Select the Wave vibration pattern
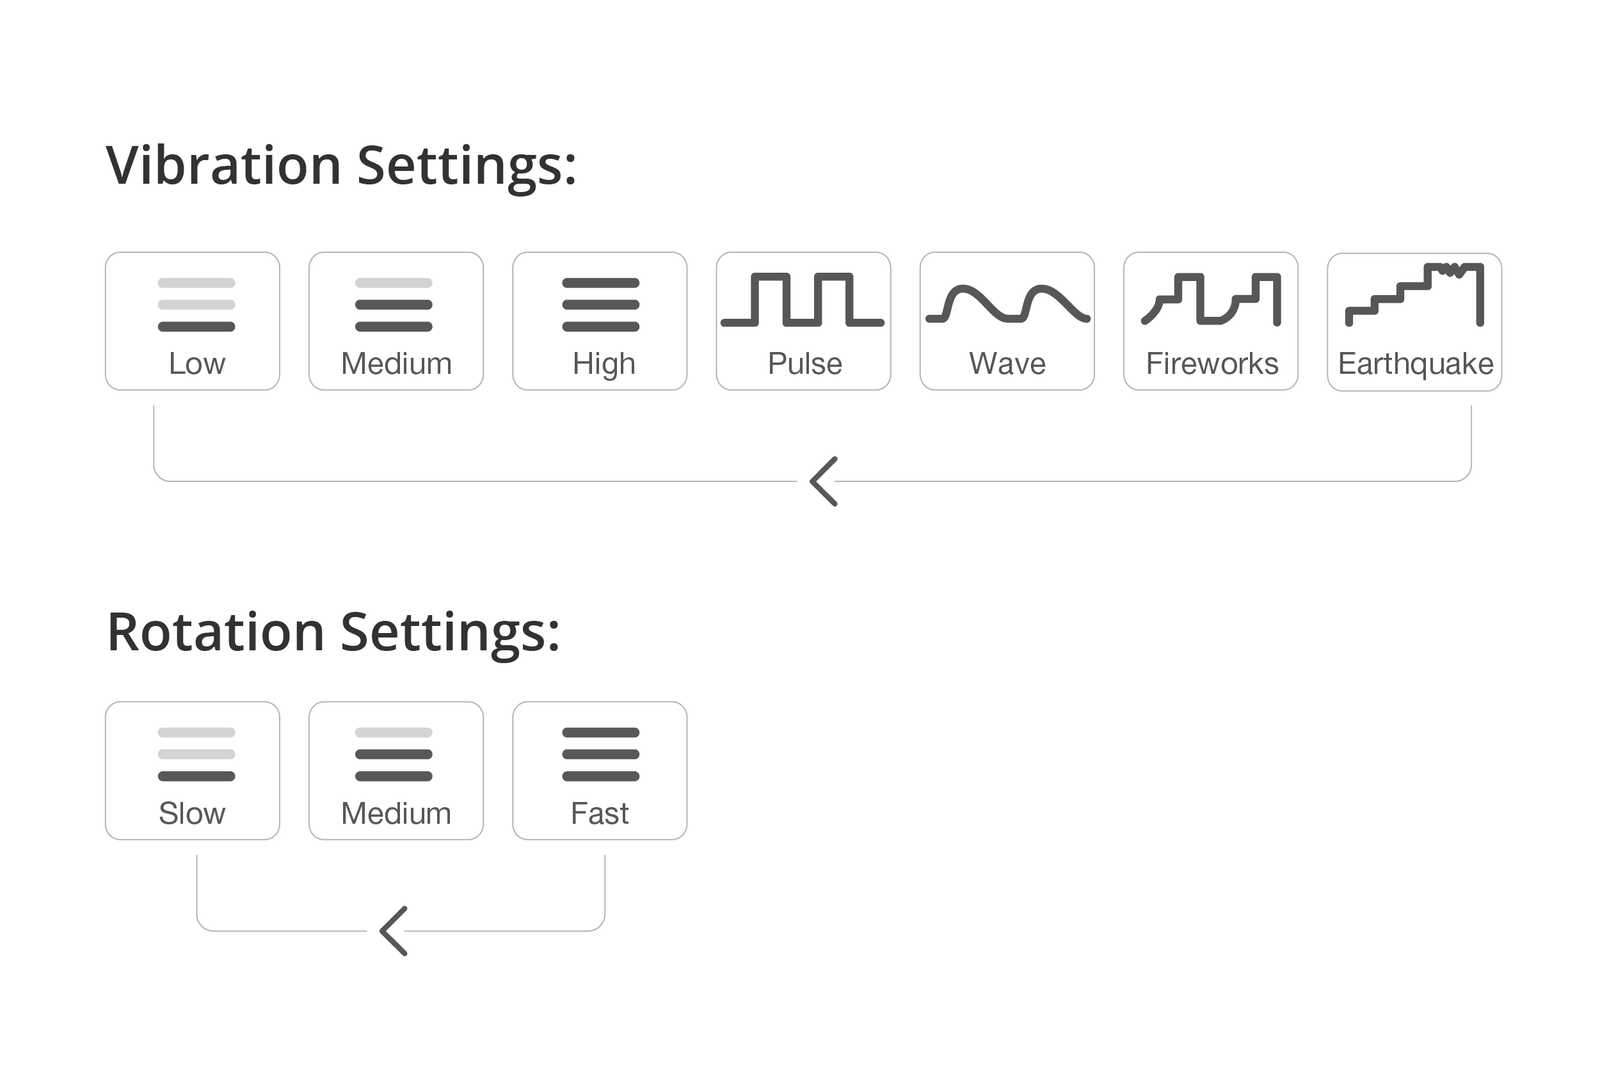 [x=1007, y=321]
